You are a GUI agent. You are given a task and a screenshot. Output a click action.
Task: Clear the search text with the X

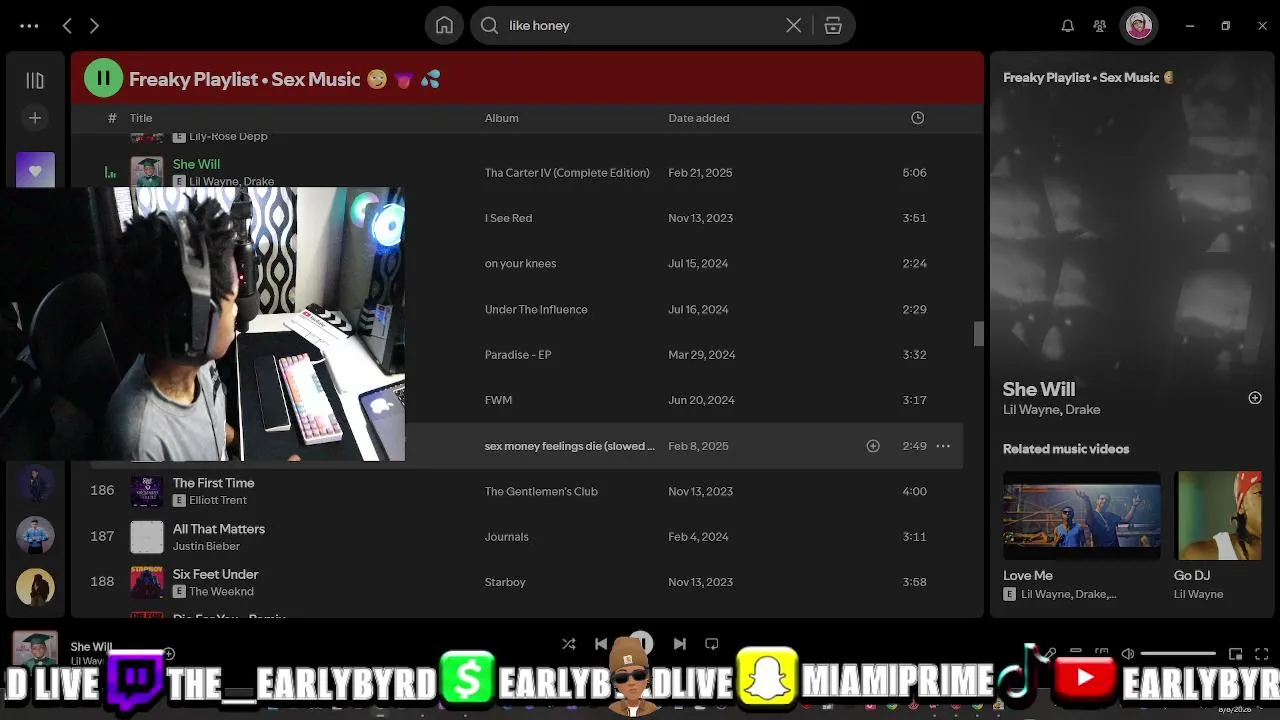coord(793,26)
